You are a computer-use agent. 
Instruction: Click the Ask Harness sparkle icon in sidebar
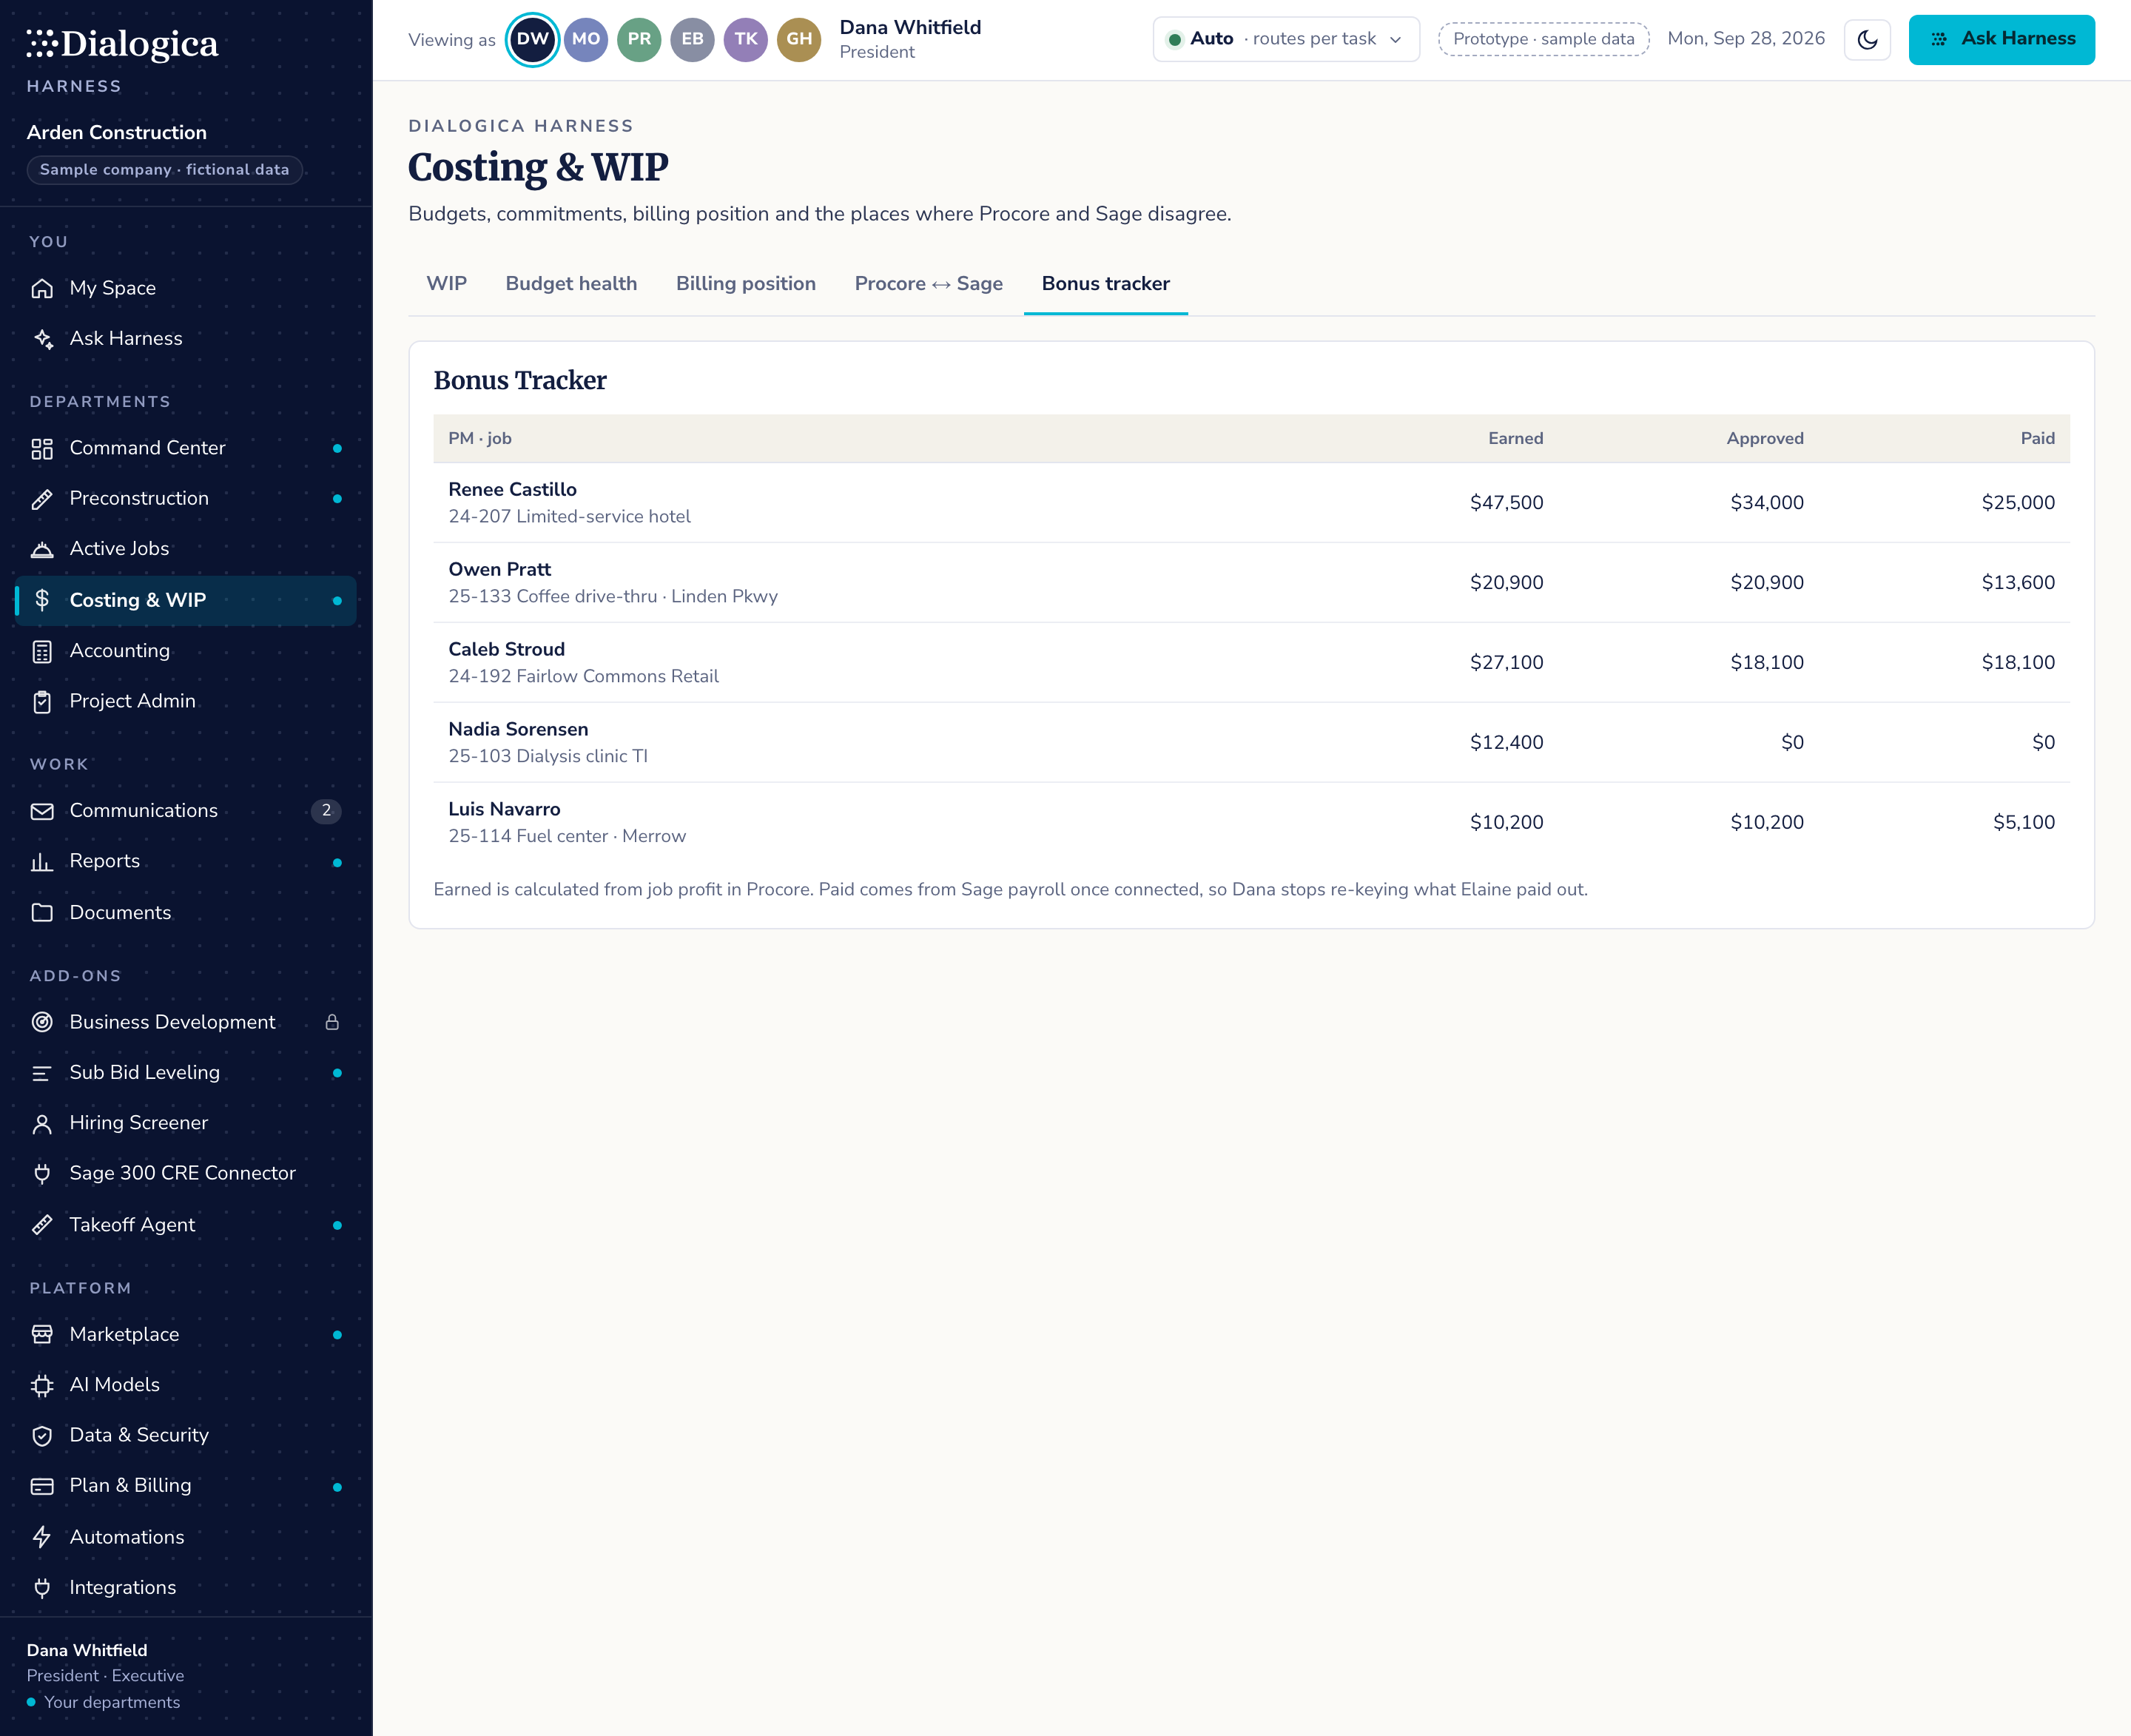pyautogui.click(x=42, y=338)
